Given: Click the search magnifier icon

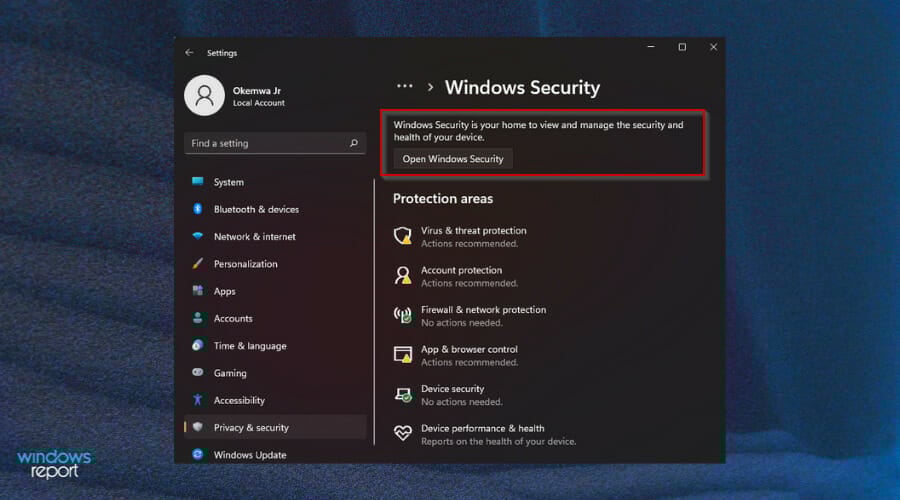Looking at the screenshot, I should (354, 143).
